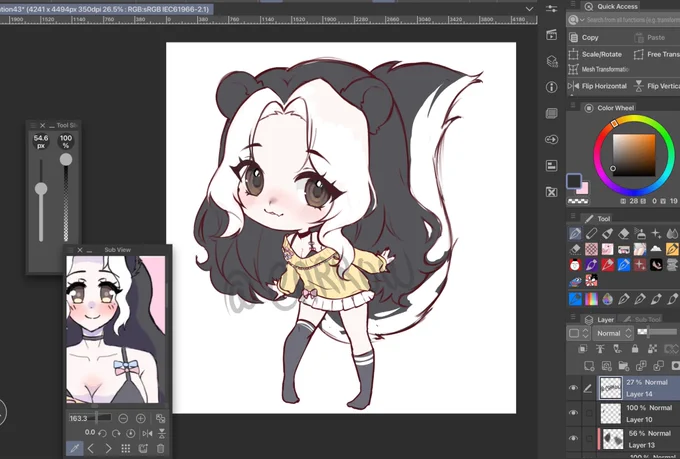
Task: Select the Tool palette tab
Action: click(597, 219)
